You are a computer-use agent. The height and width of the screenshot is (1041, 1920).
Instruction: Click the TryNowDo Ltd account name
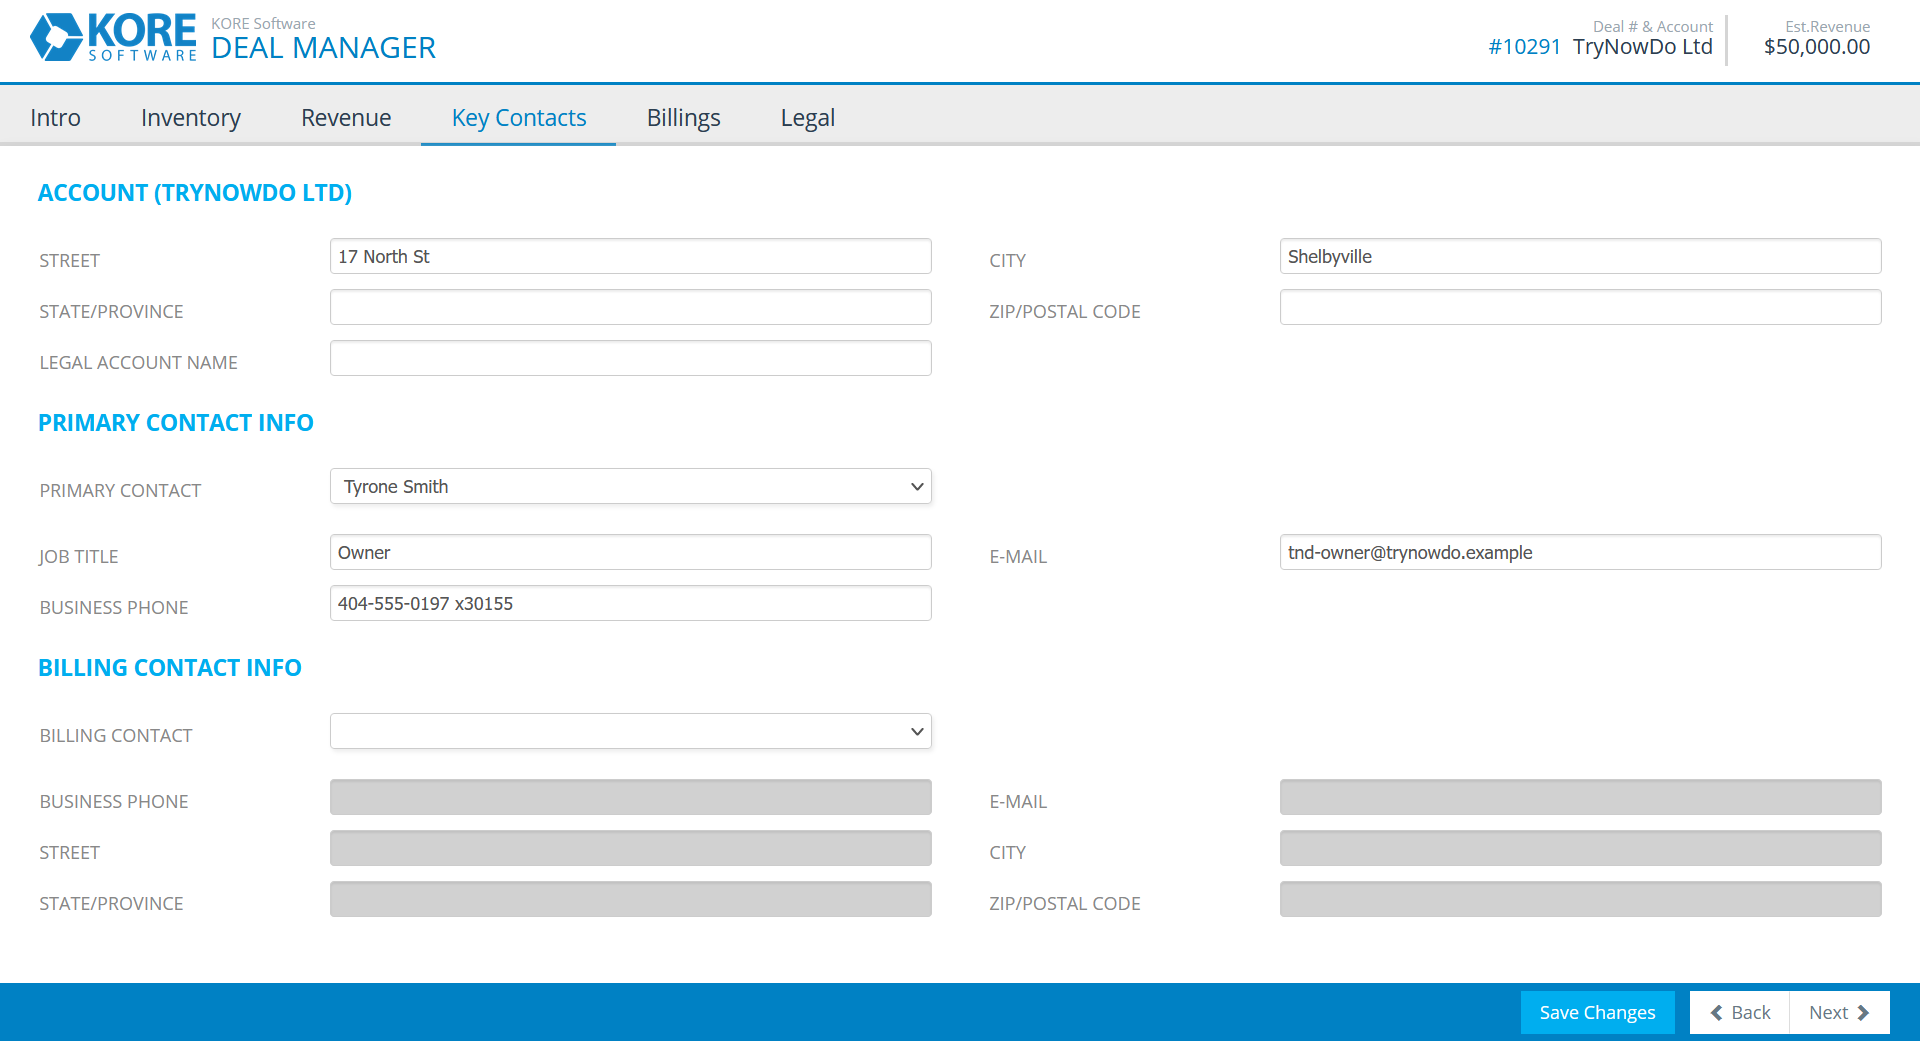pyautogui.click(x=1643, y=47)
